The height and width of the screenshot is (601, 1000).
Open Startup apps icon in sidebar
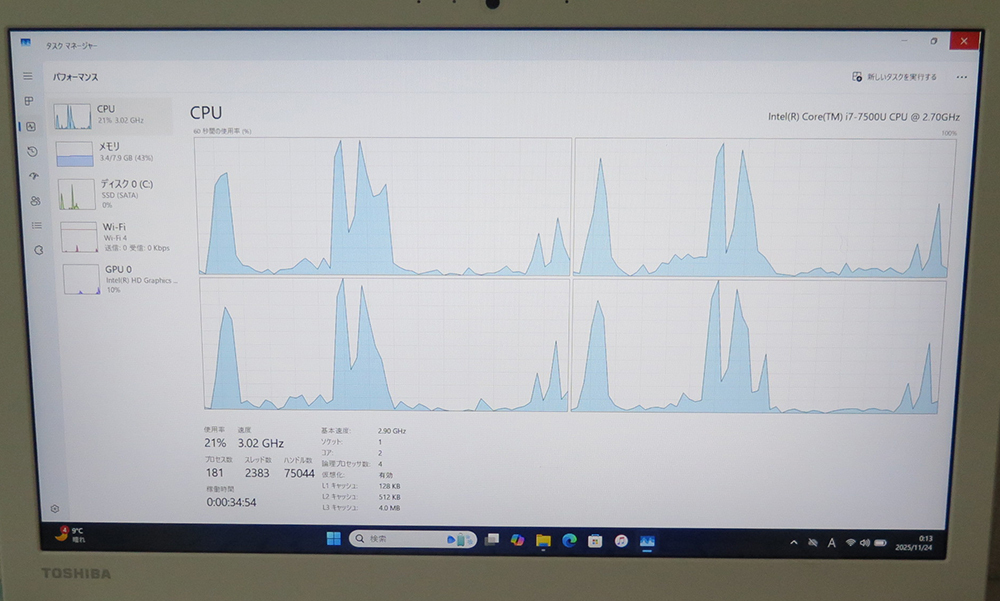point(34,176)
